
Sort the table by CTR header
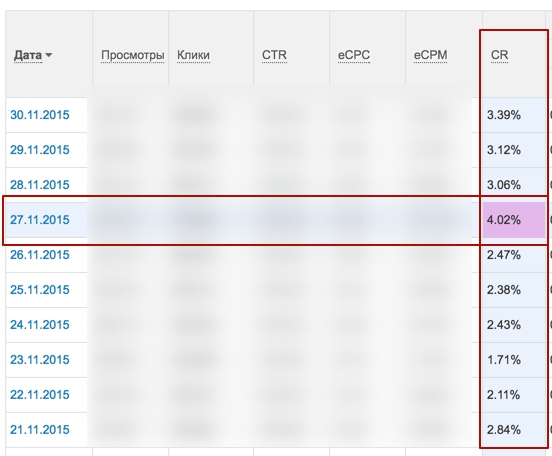(274, 55)
